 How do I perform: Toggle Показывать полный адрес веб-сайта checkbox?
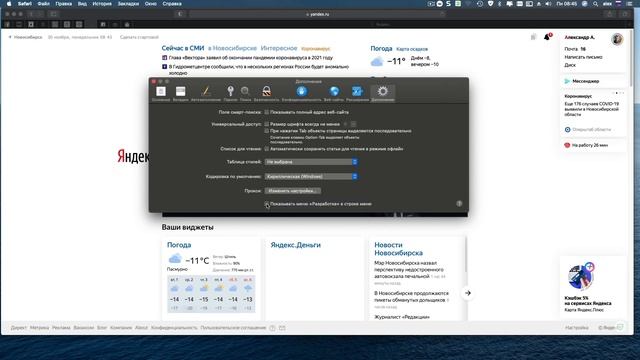(267, 112)
